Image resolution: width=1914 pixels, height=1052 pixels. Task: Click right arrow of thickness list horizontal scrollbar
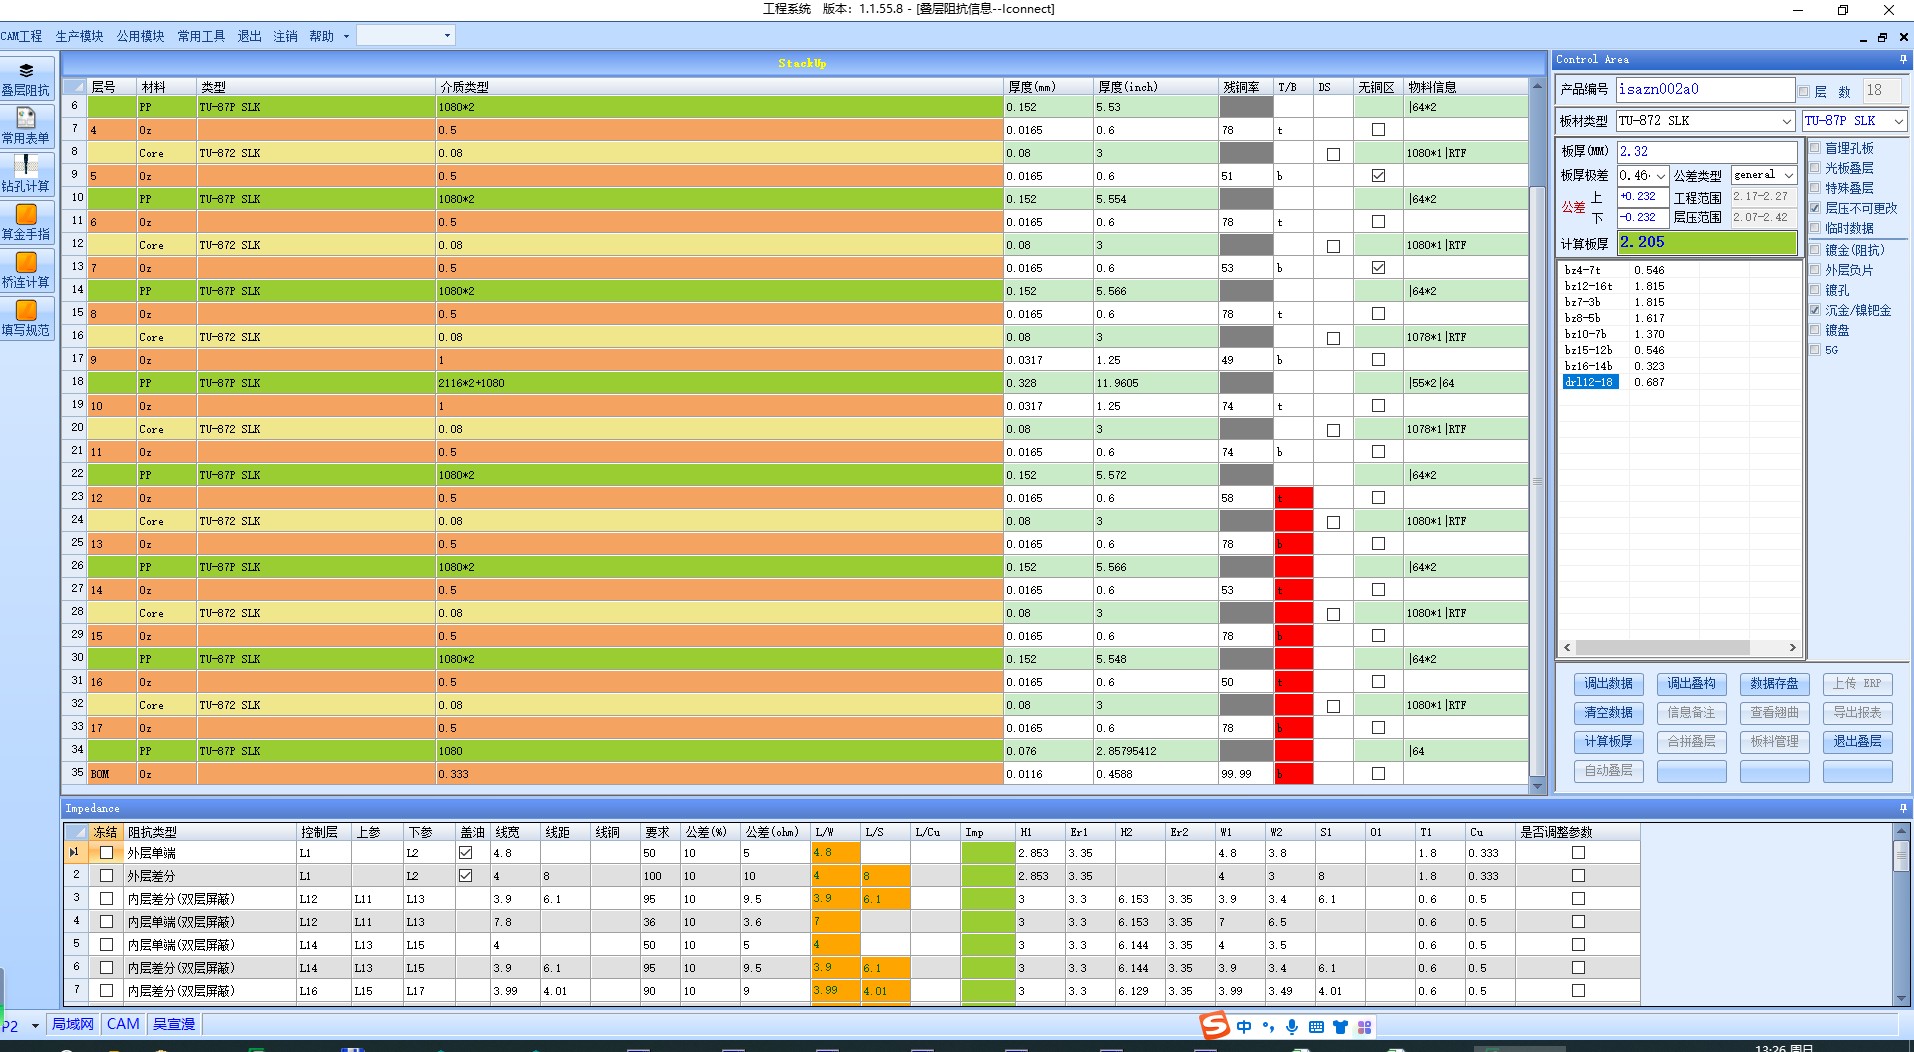1792,648
